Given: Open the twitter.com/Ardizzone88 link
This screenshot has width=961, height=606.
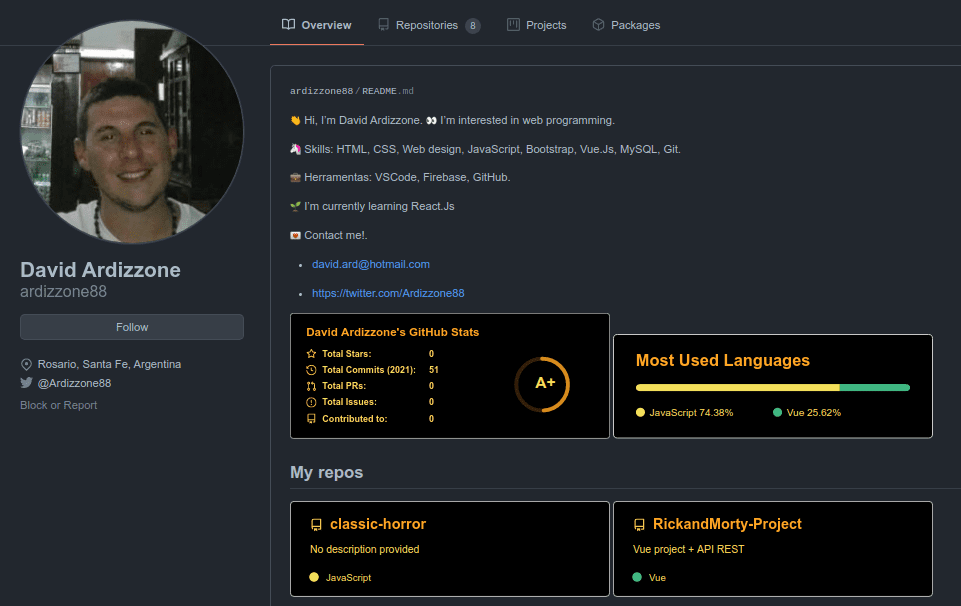Looking at the screenshot, I should click(388, 293).
